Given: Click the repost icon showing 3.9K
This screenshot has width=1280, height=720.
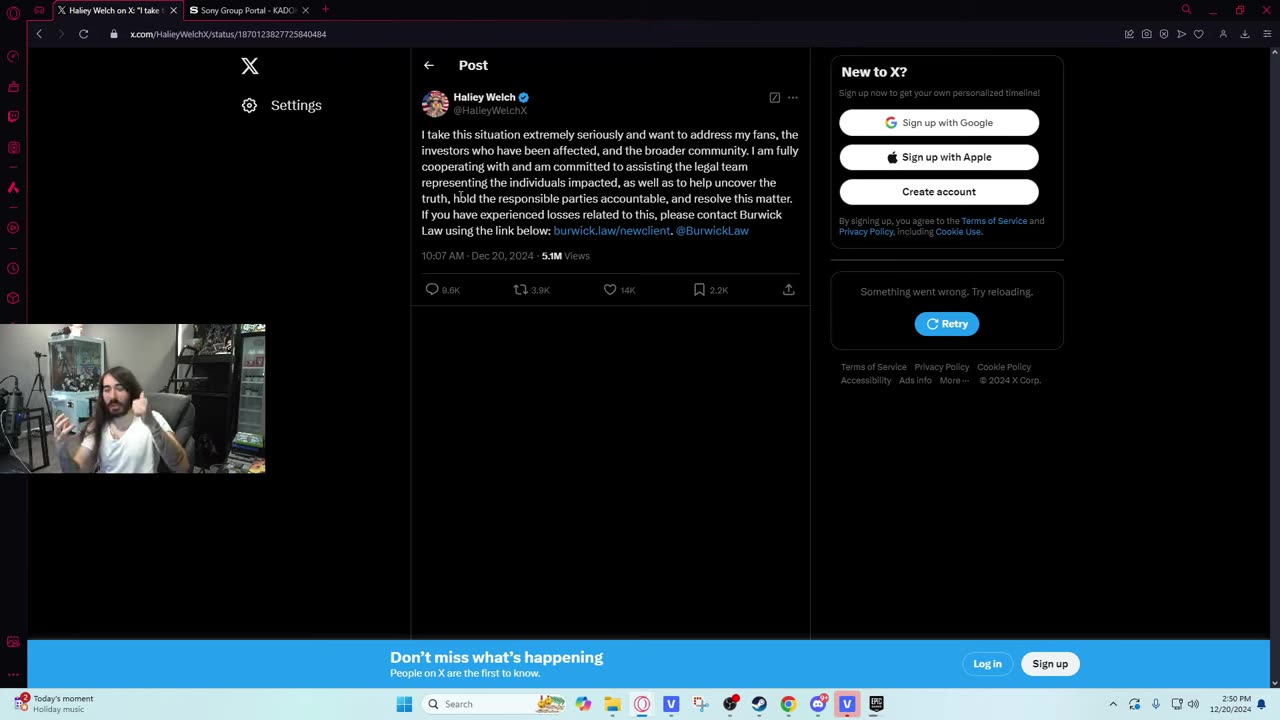Looking at the screenshot, I should (x=531, y=290).
